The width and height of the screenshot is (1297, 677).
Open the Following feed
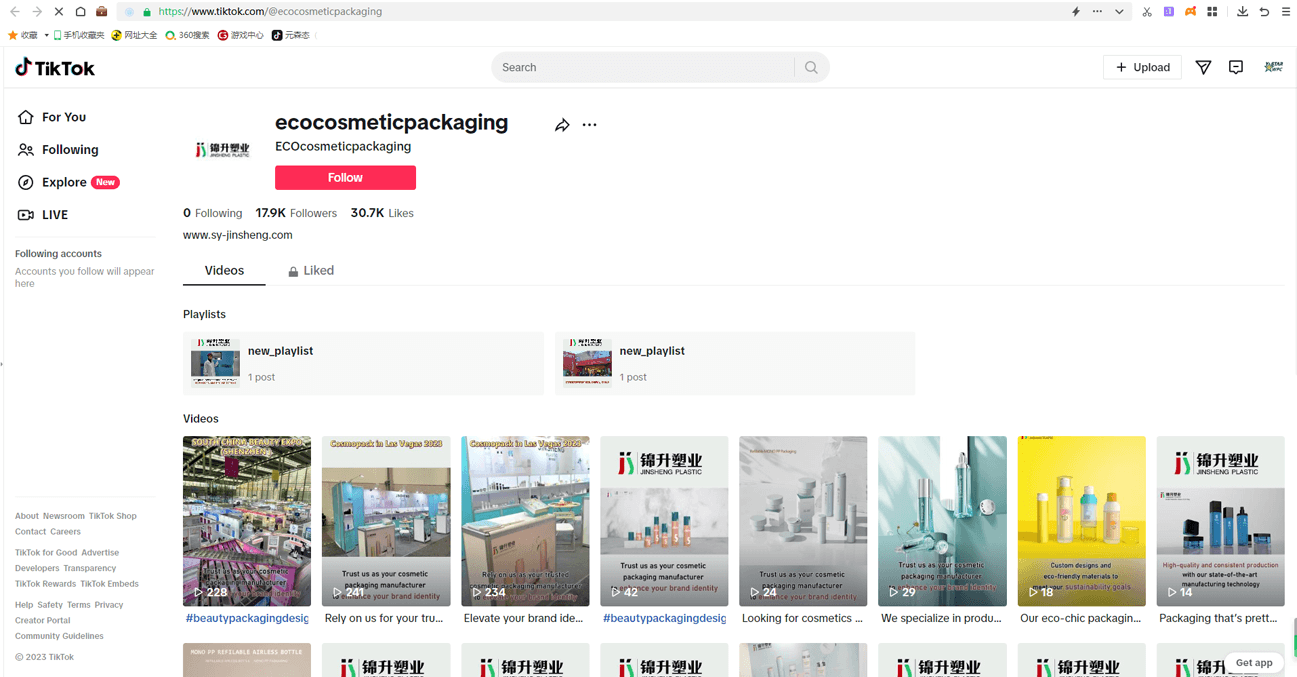[58, 150]
